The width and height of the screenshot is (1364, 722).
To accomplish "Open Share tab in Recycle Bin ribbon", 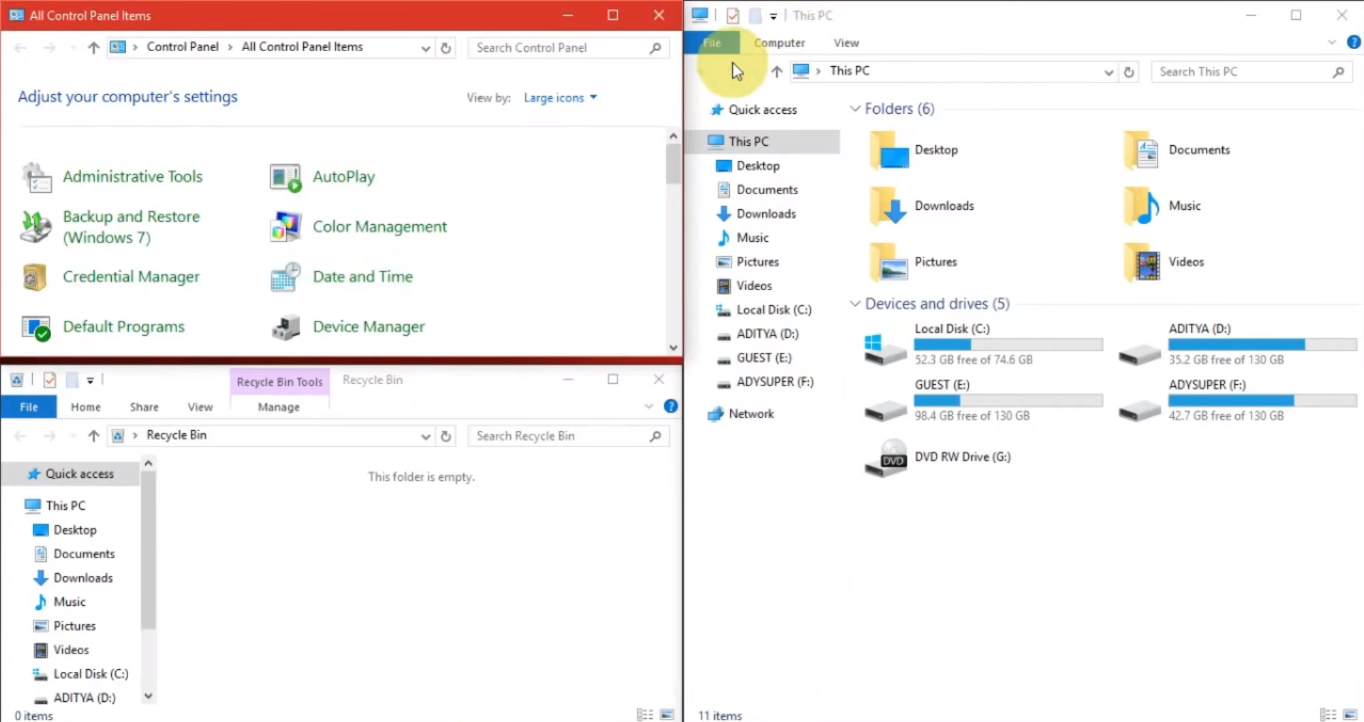I will (144, 407).
